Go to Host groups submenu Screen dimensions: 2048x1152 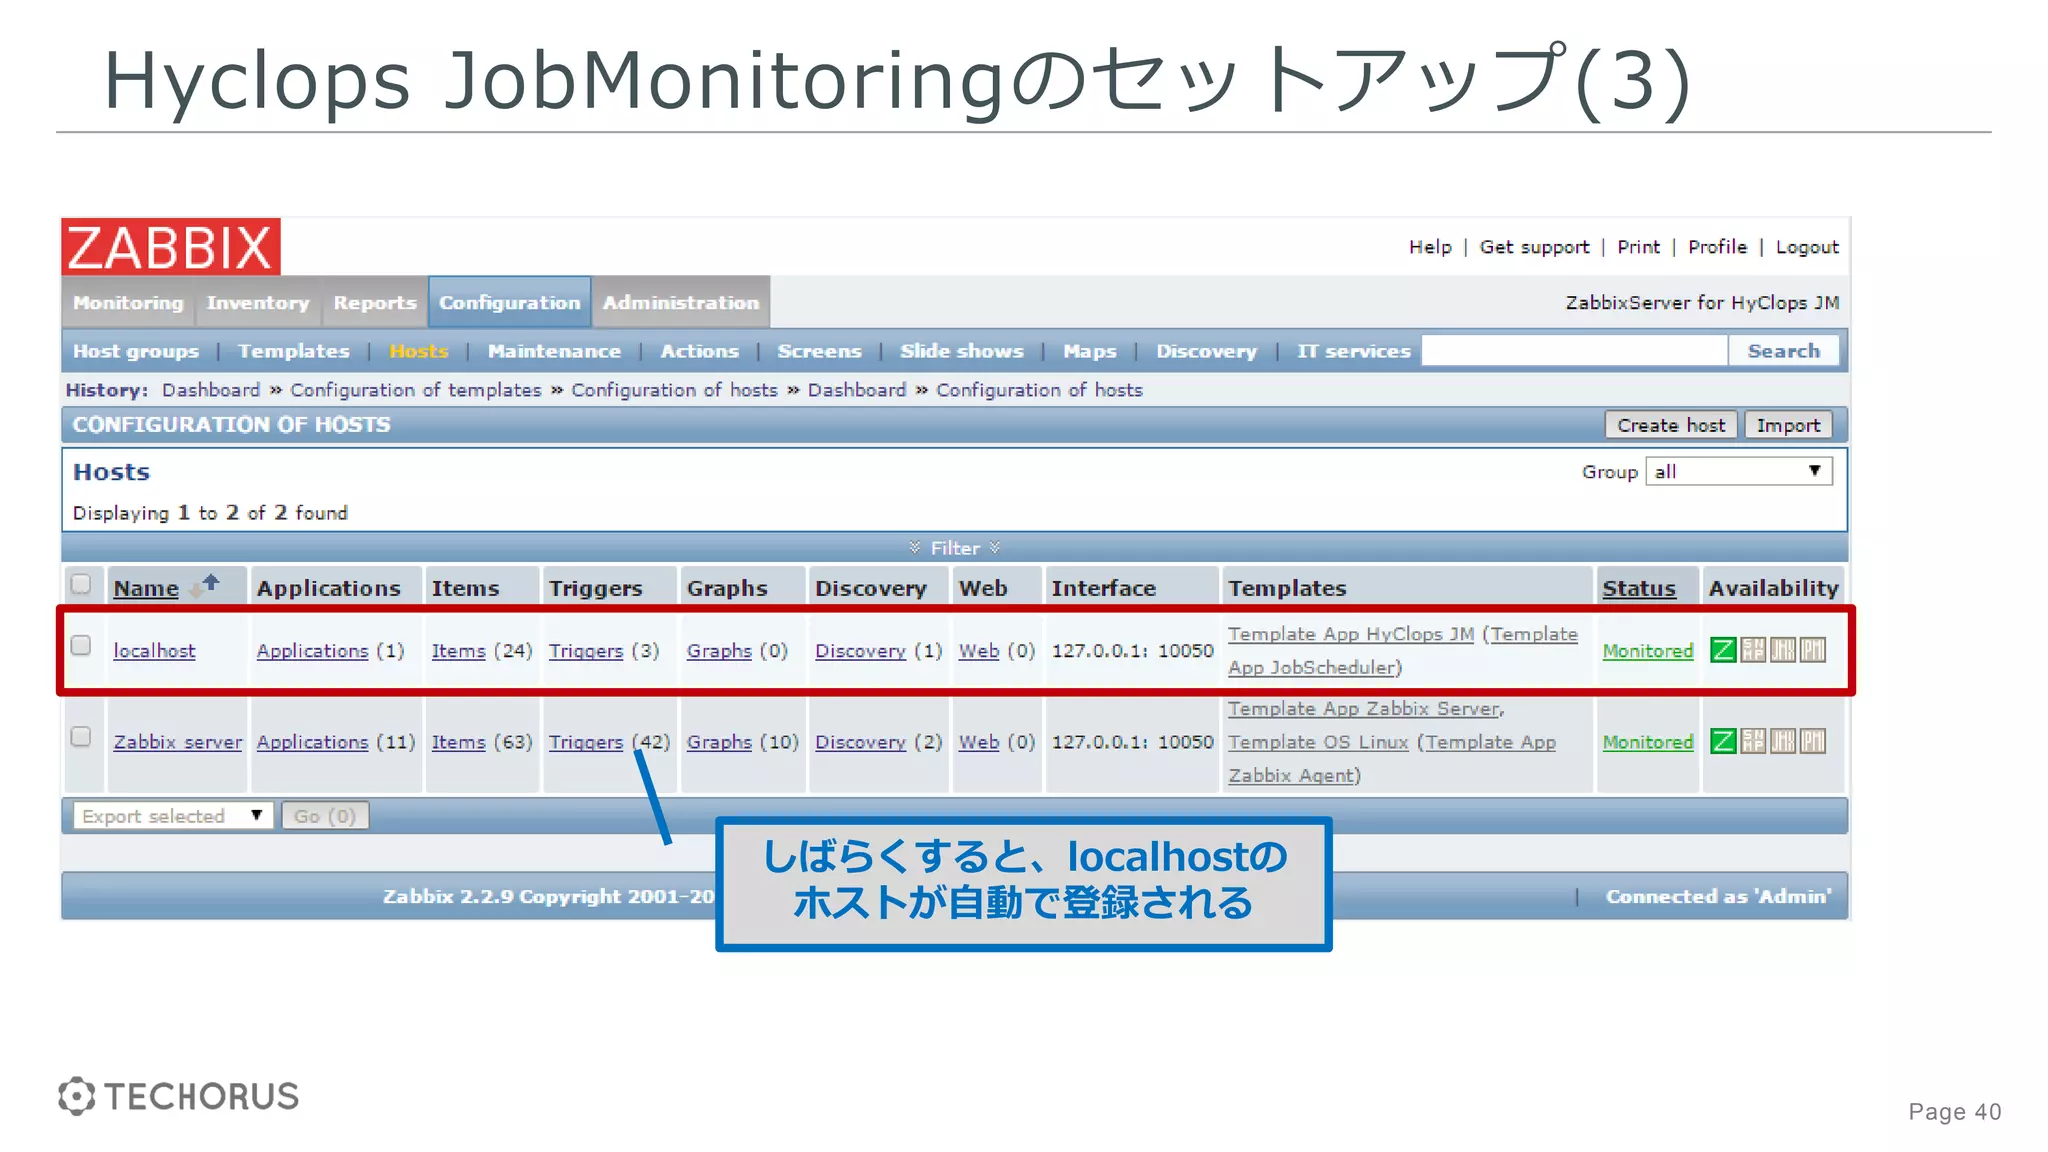[x=136, y=351]
